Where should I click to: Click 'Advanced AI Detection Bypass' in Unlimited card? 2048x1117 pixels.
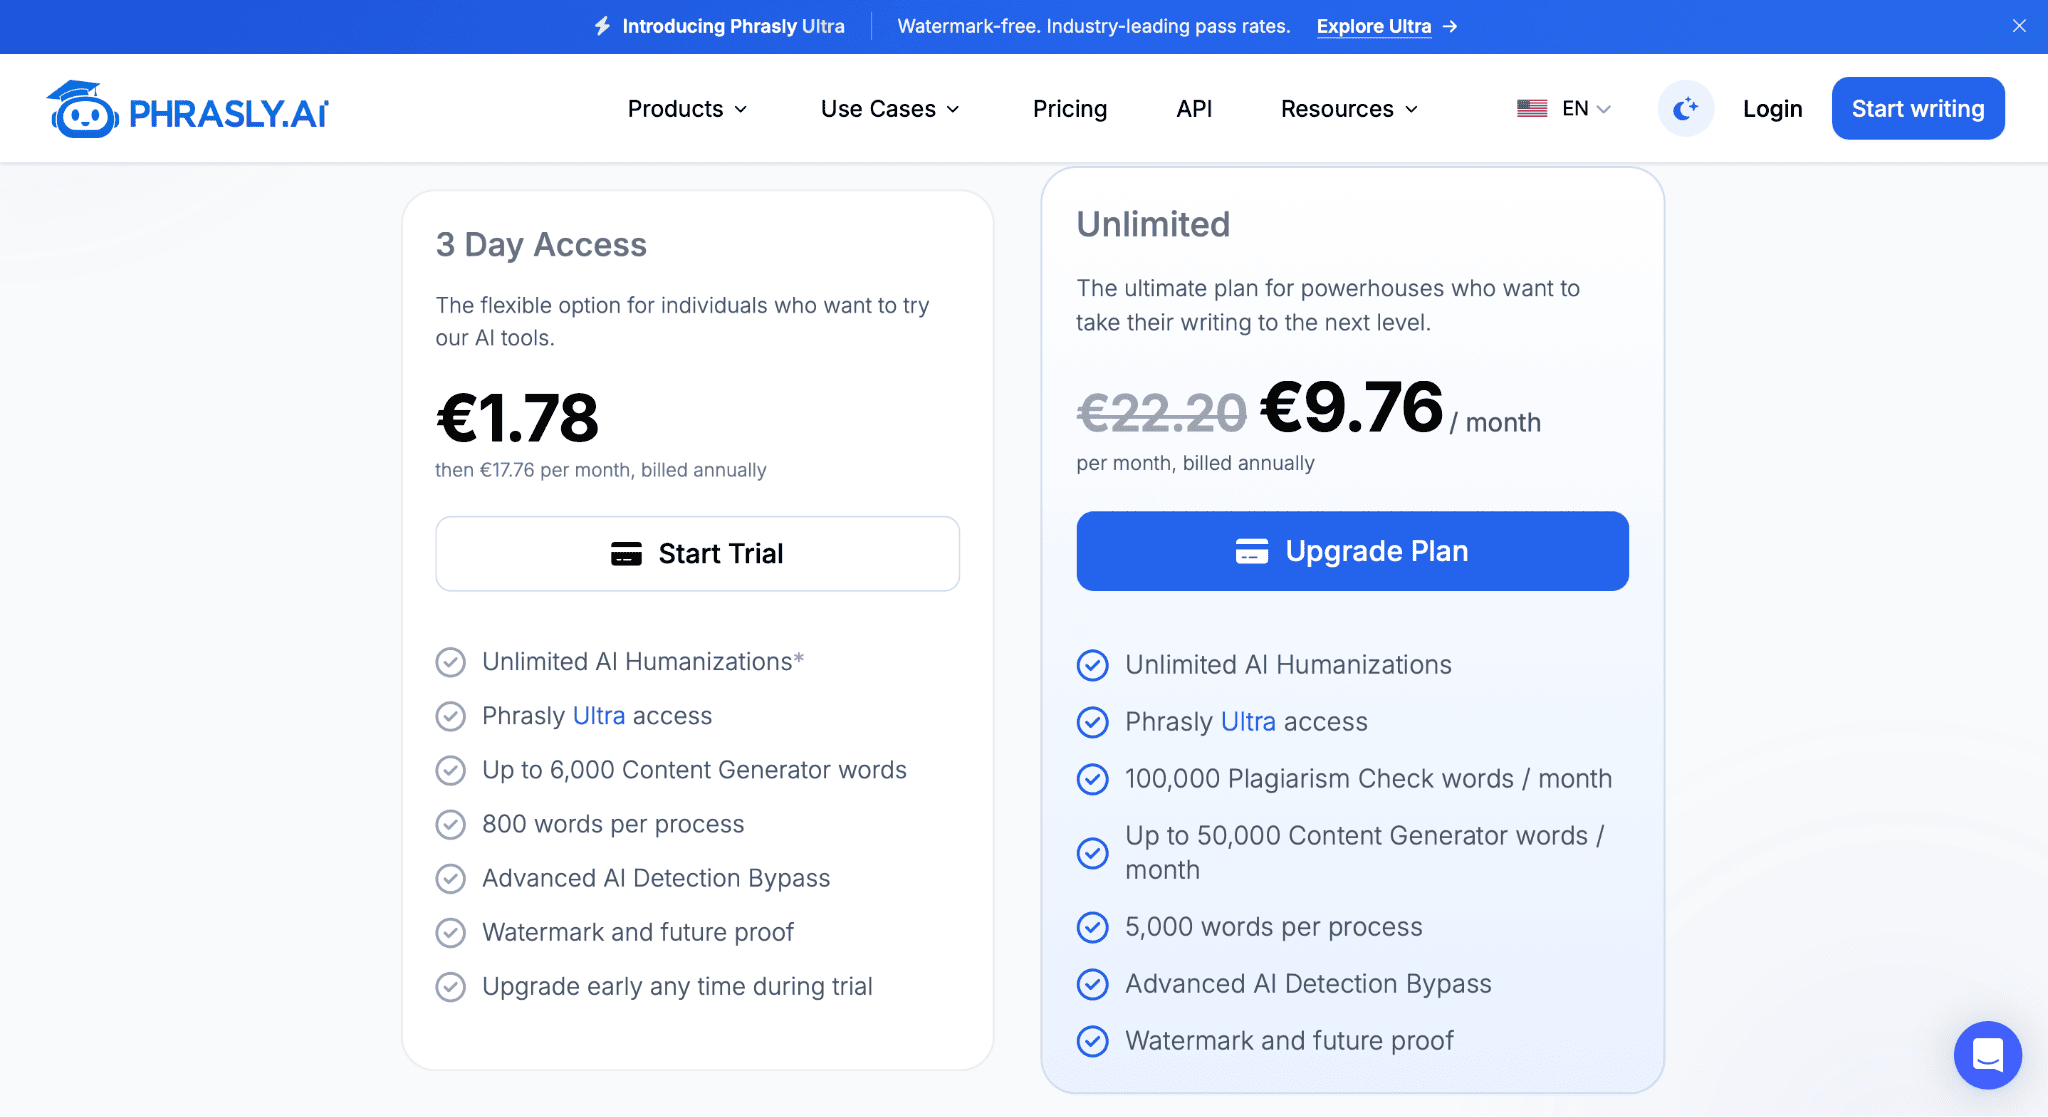[x=1308, y=984]
